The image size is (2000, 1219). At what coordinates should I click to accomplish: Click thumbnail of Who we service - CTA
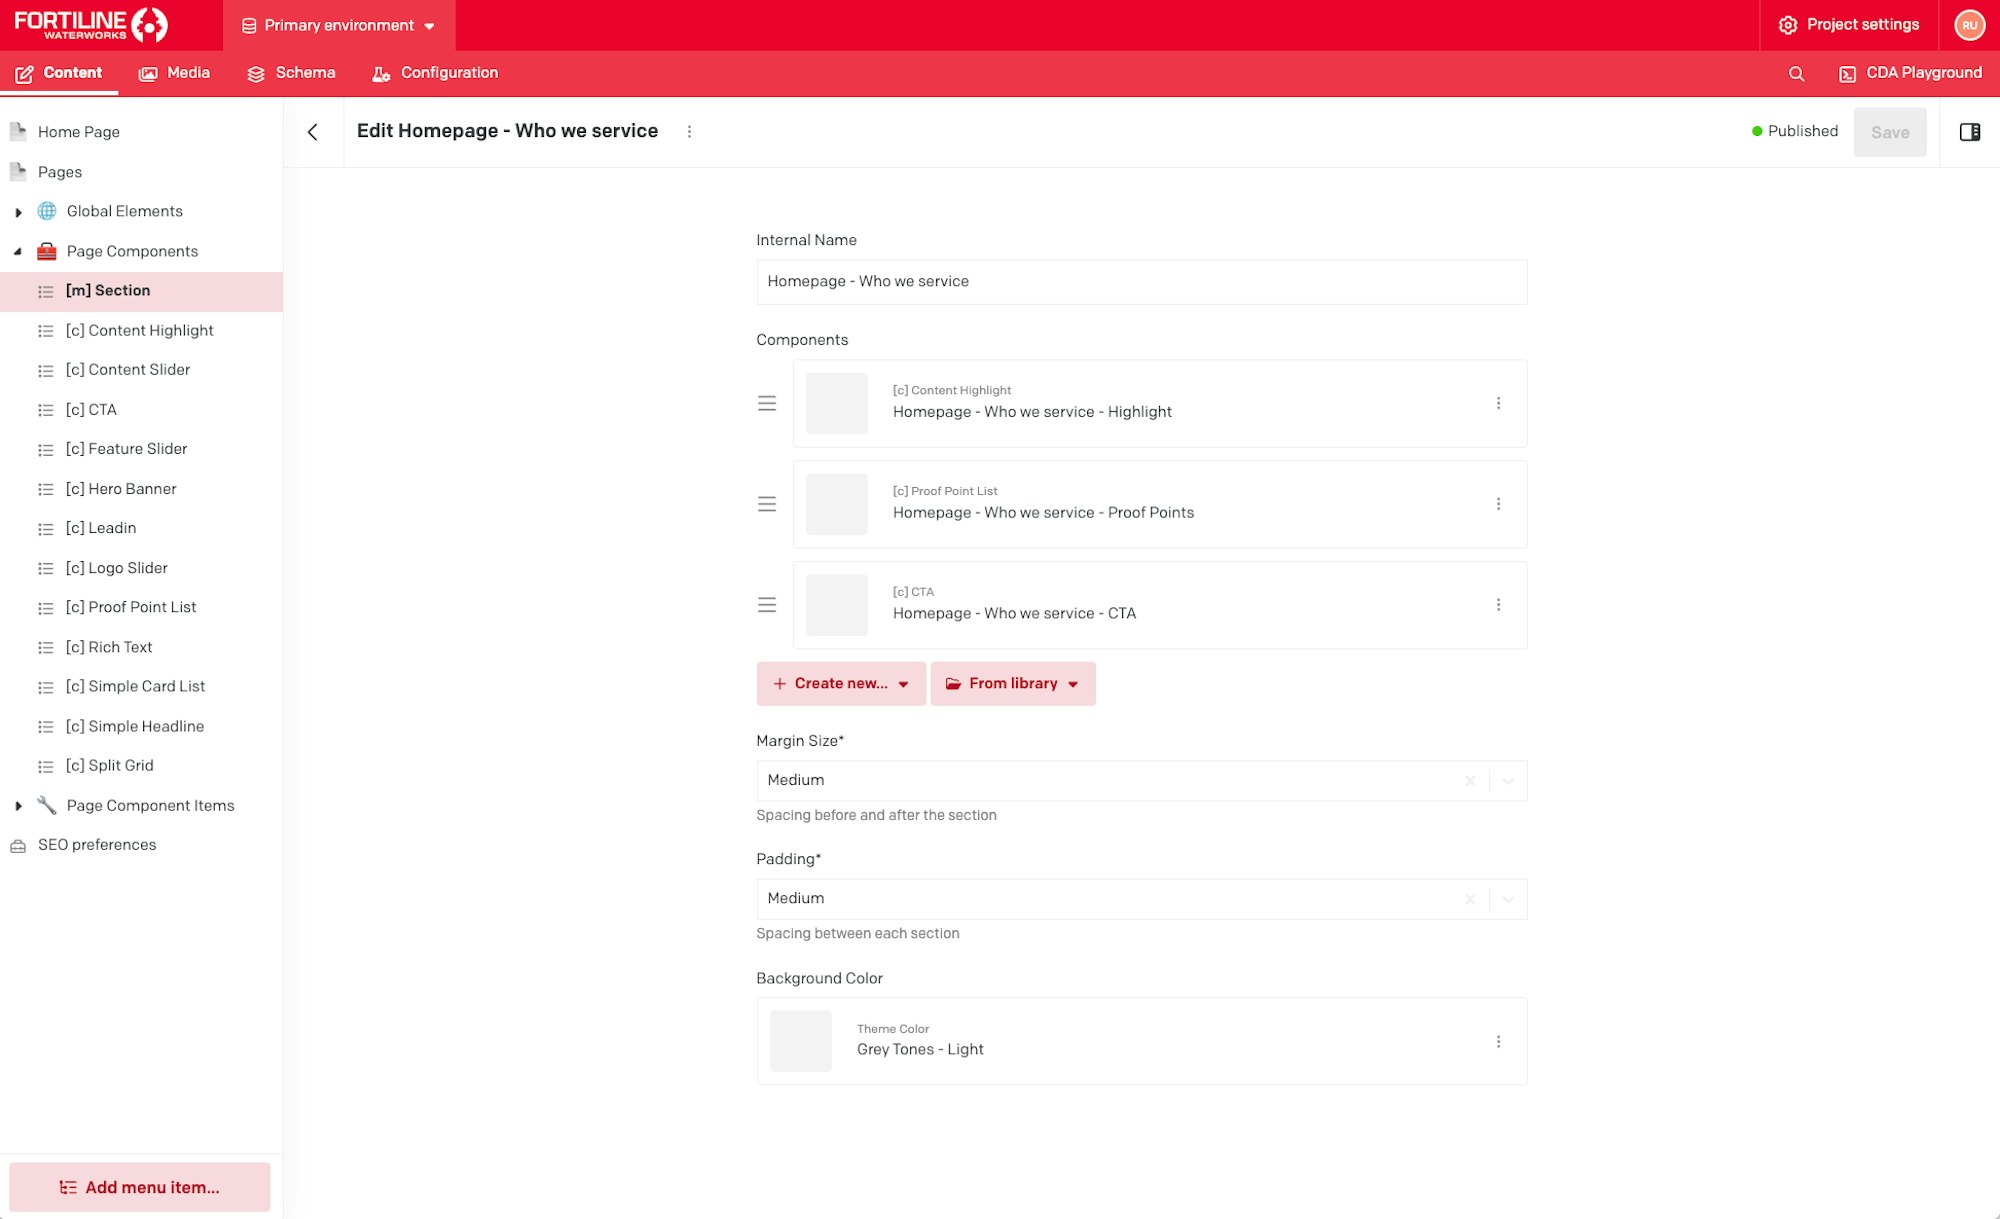click(837, 605)
